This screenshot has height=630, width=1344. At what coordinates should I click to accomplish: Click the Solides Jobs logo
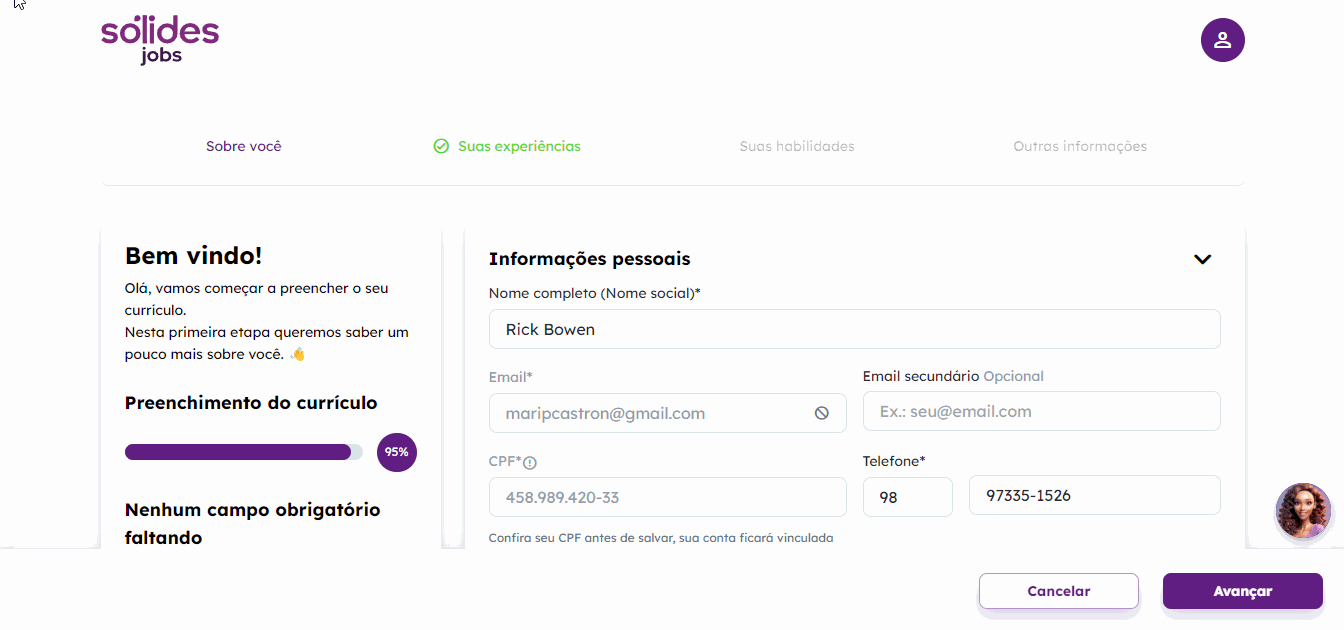pos(160,40)
